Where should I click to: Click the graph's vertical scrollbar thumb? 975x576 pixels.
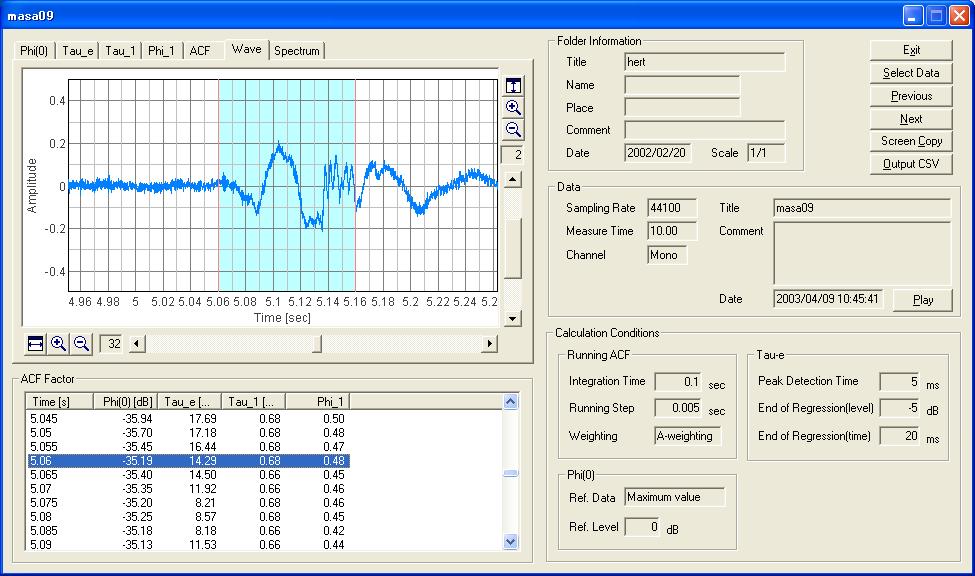[x=512, y=249]
